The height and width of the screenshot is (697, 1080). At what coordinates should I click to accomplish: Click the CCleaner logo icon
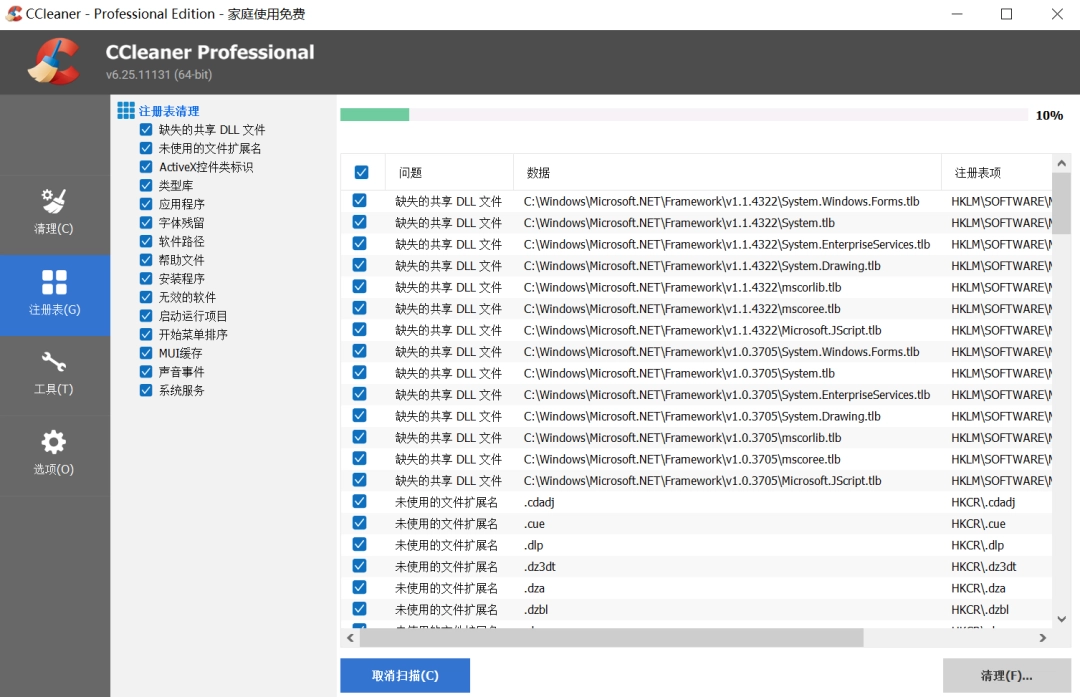[x=54, y=61]
